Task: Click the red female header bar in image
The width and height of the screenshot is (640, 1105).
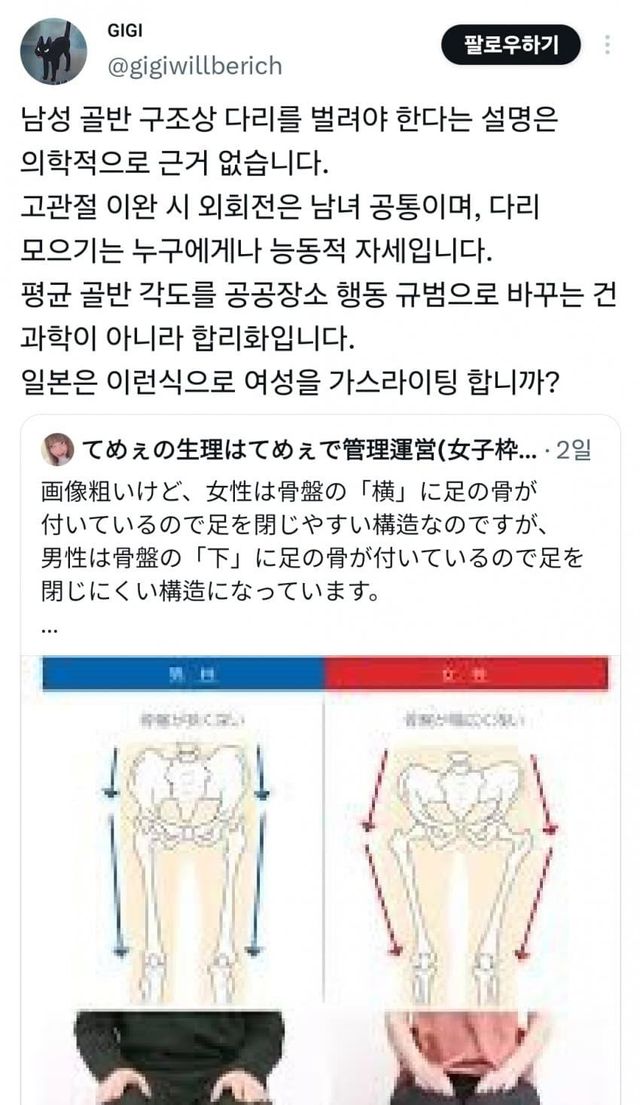Action: click(x=466, y=674)
